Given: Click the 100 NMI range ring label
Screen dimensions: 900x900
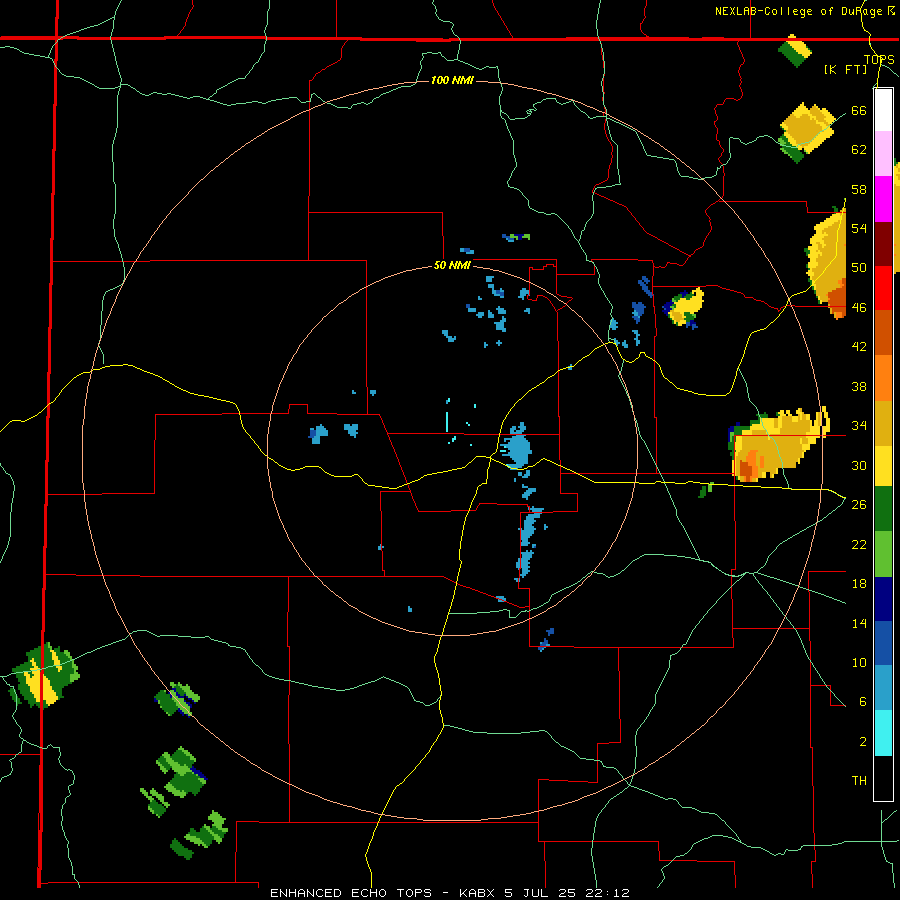Looking at the screenshot, I should [x=452, y=80].
